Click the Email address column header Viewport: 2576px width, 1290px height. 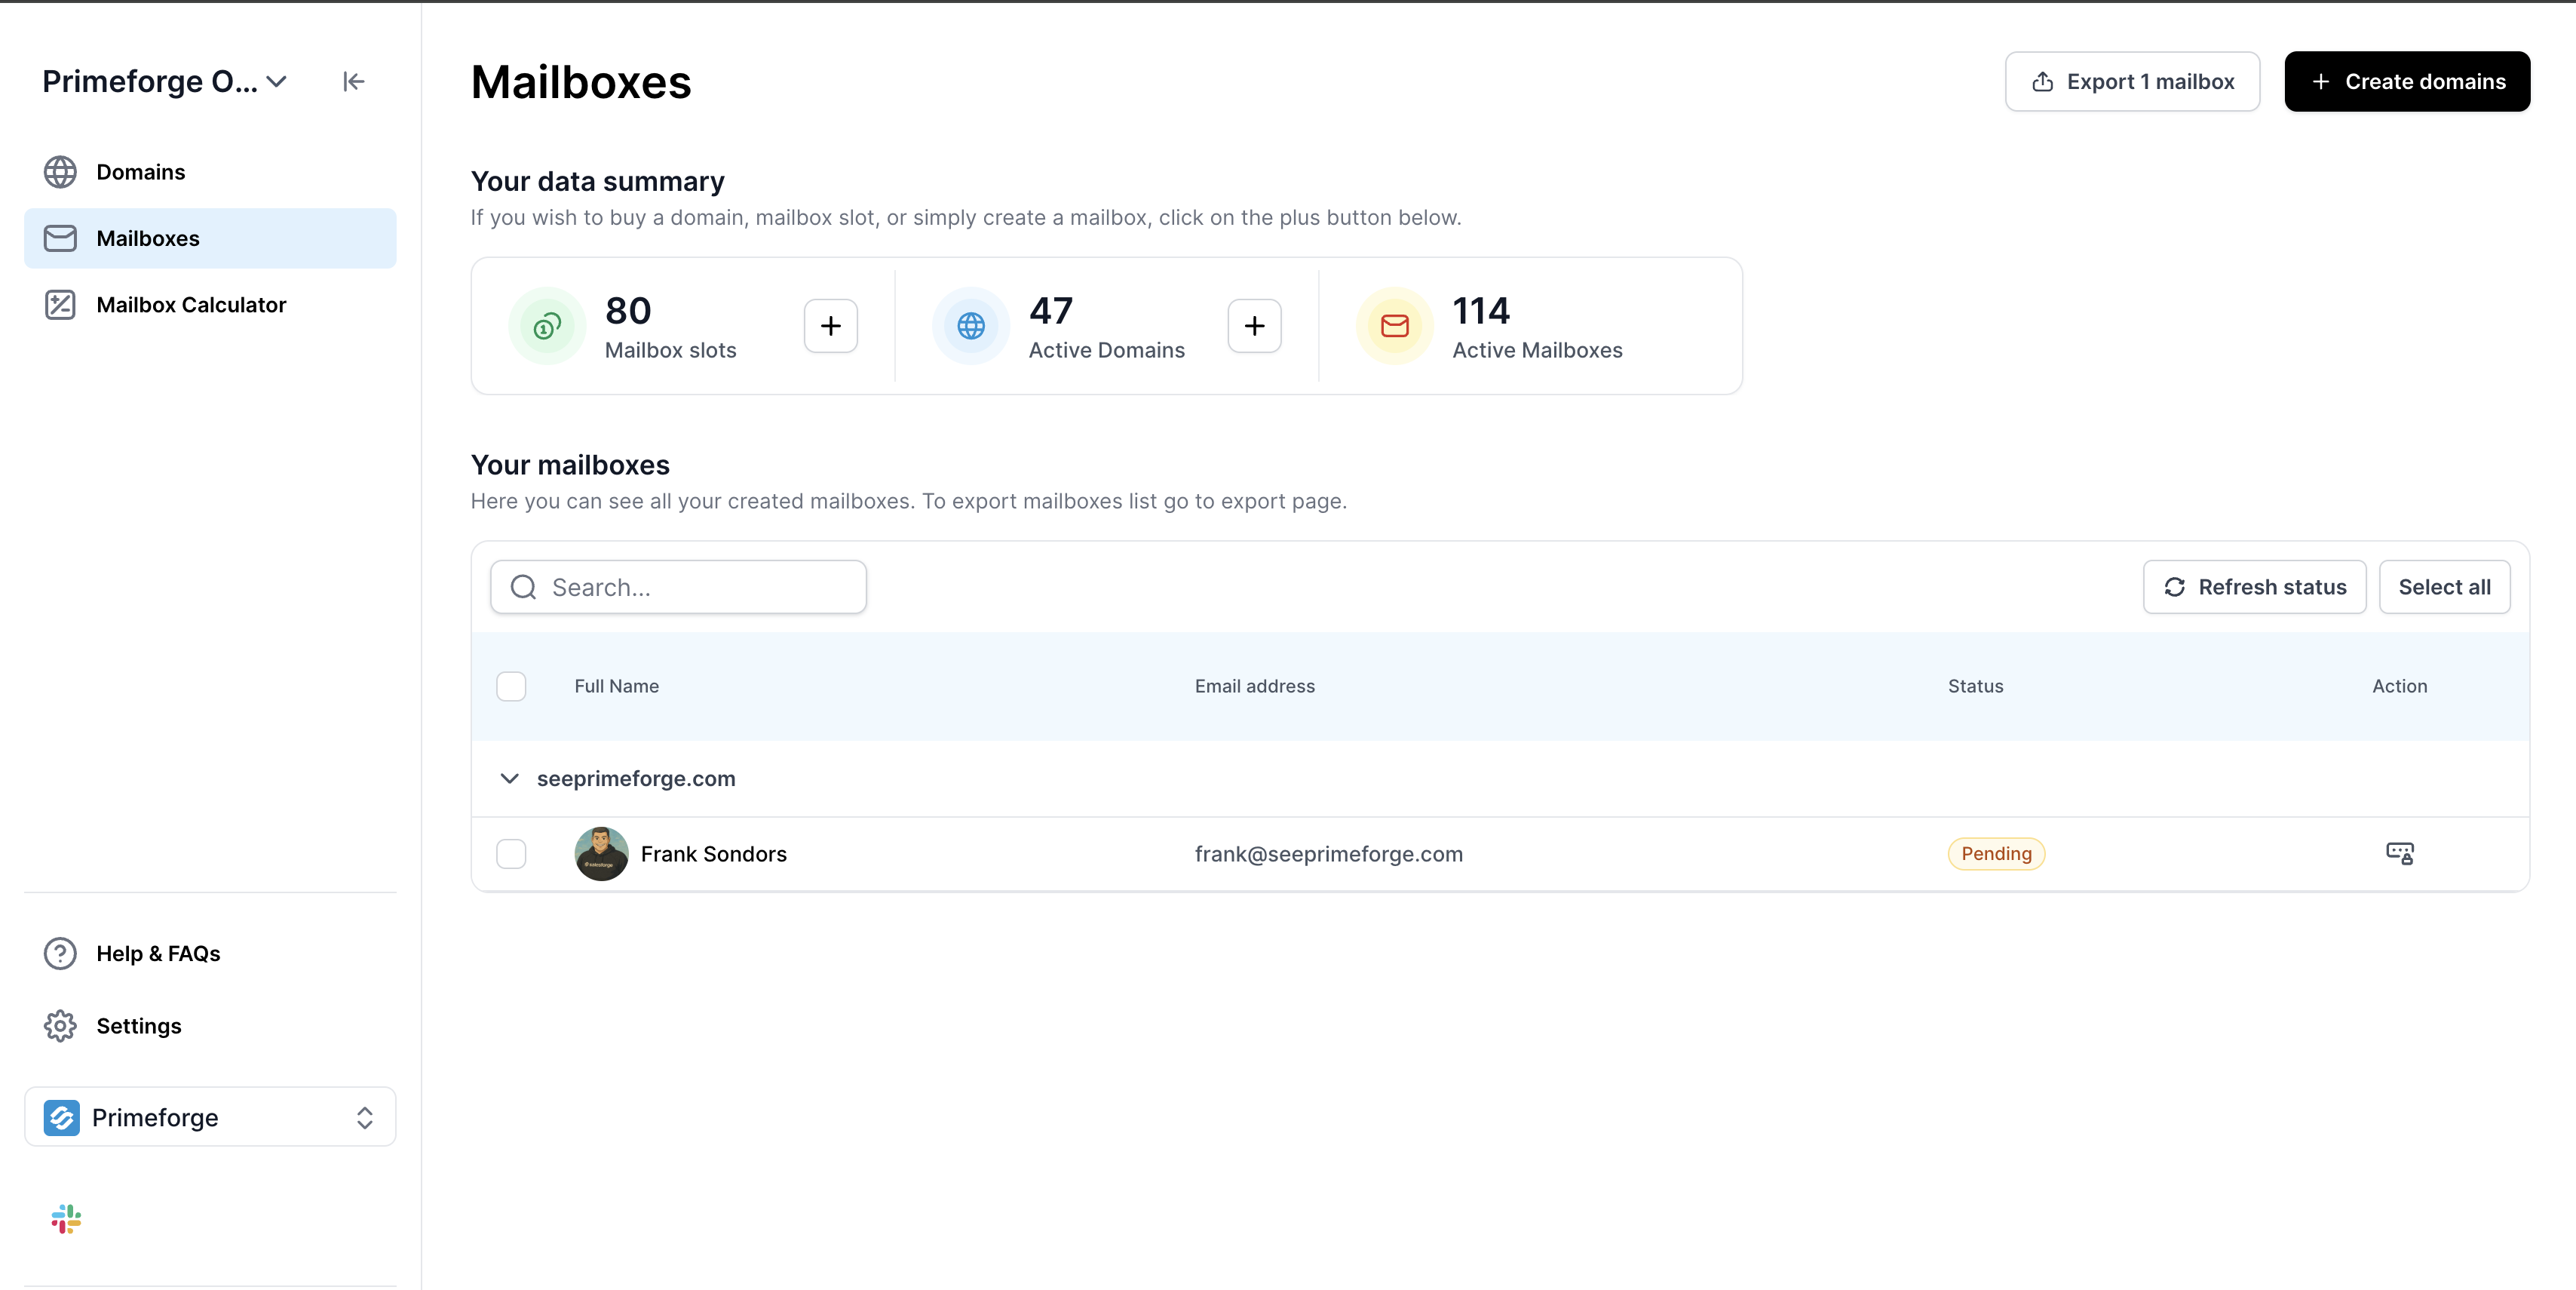pos(1254,686)
